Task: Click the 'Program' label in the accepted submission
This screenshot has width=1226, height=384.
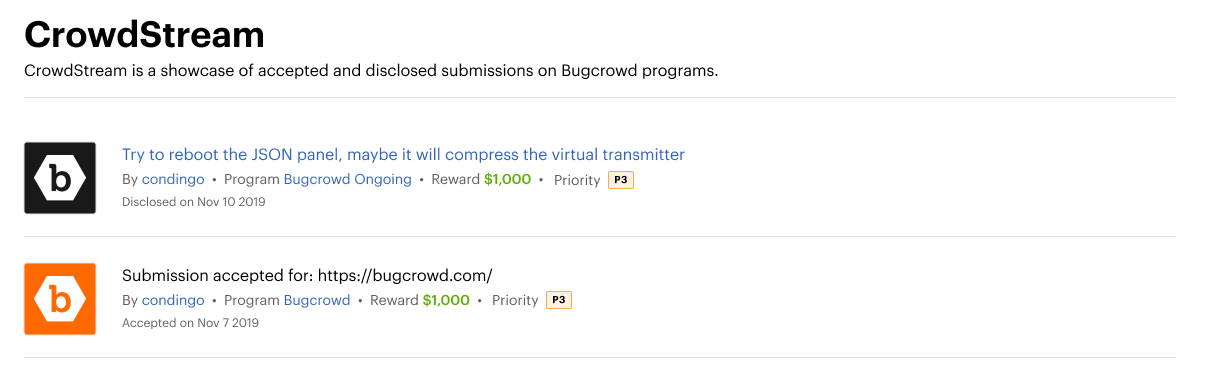Action: coord(252,300)
